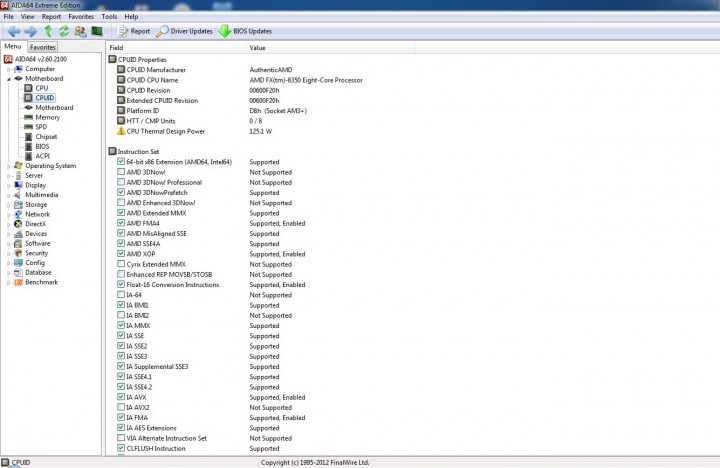720x468 pixels.
Task: Collapse the Motherboard tree node
Action: pos(8,79)
